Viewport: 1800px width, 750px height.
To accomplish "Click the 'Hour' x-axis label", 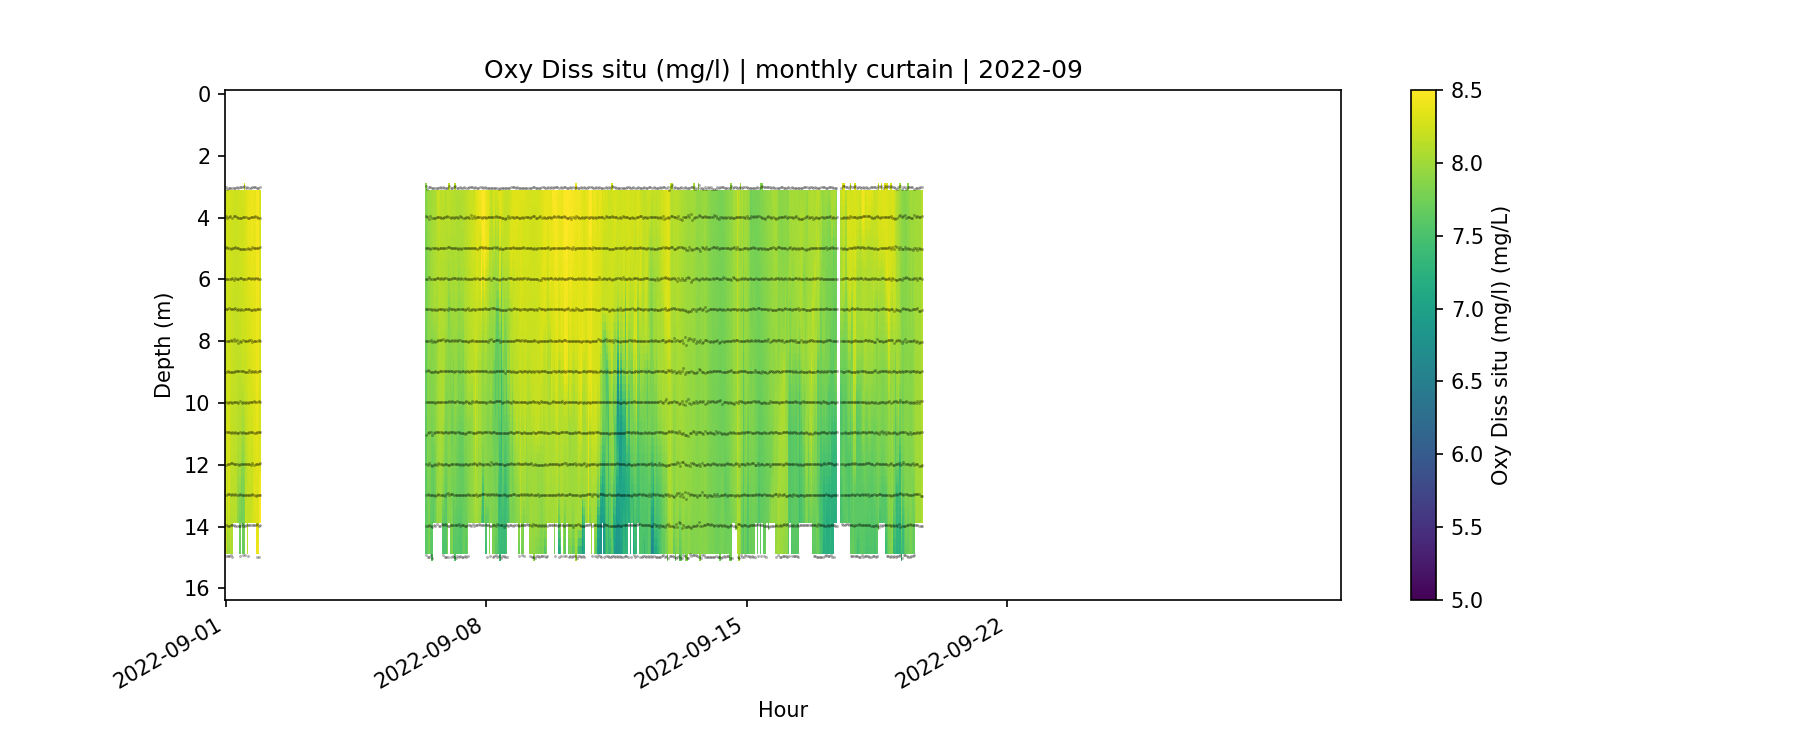I will pyautogui.click(x=782, y=710).
